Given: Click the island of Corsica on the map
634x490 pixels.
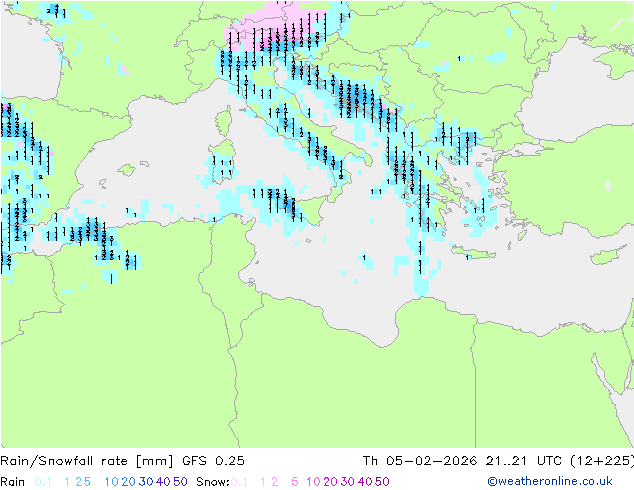Looking at the screenshot, I should pyautogui.click(x=224, y=121).
